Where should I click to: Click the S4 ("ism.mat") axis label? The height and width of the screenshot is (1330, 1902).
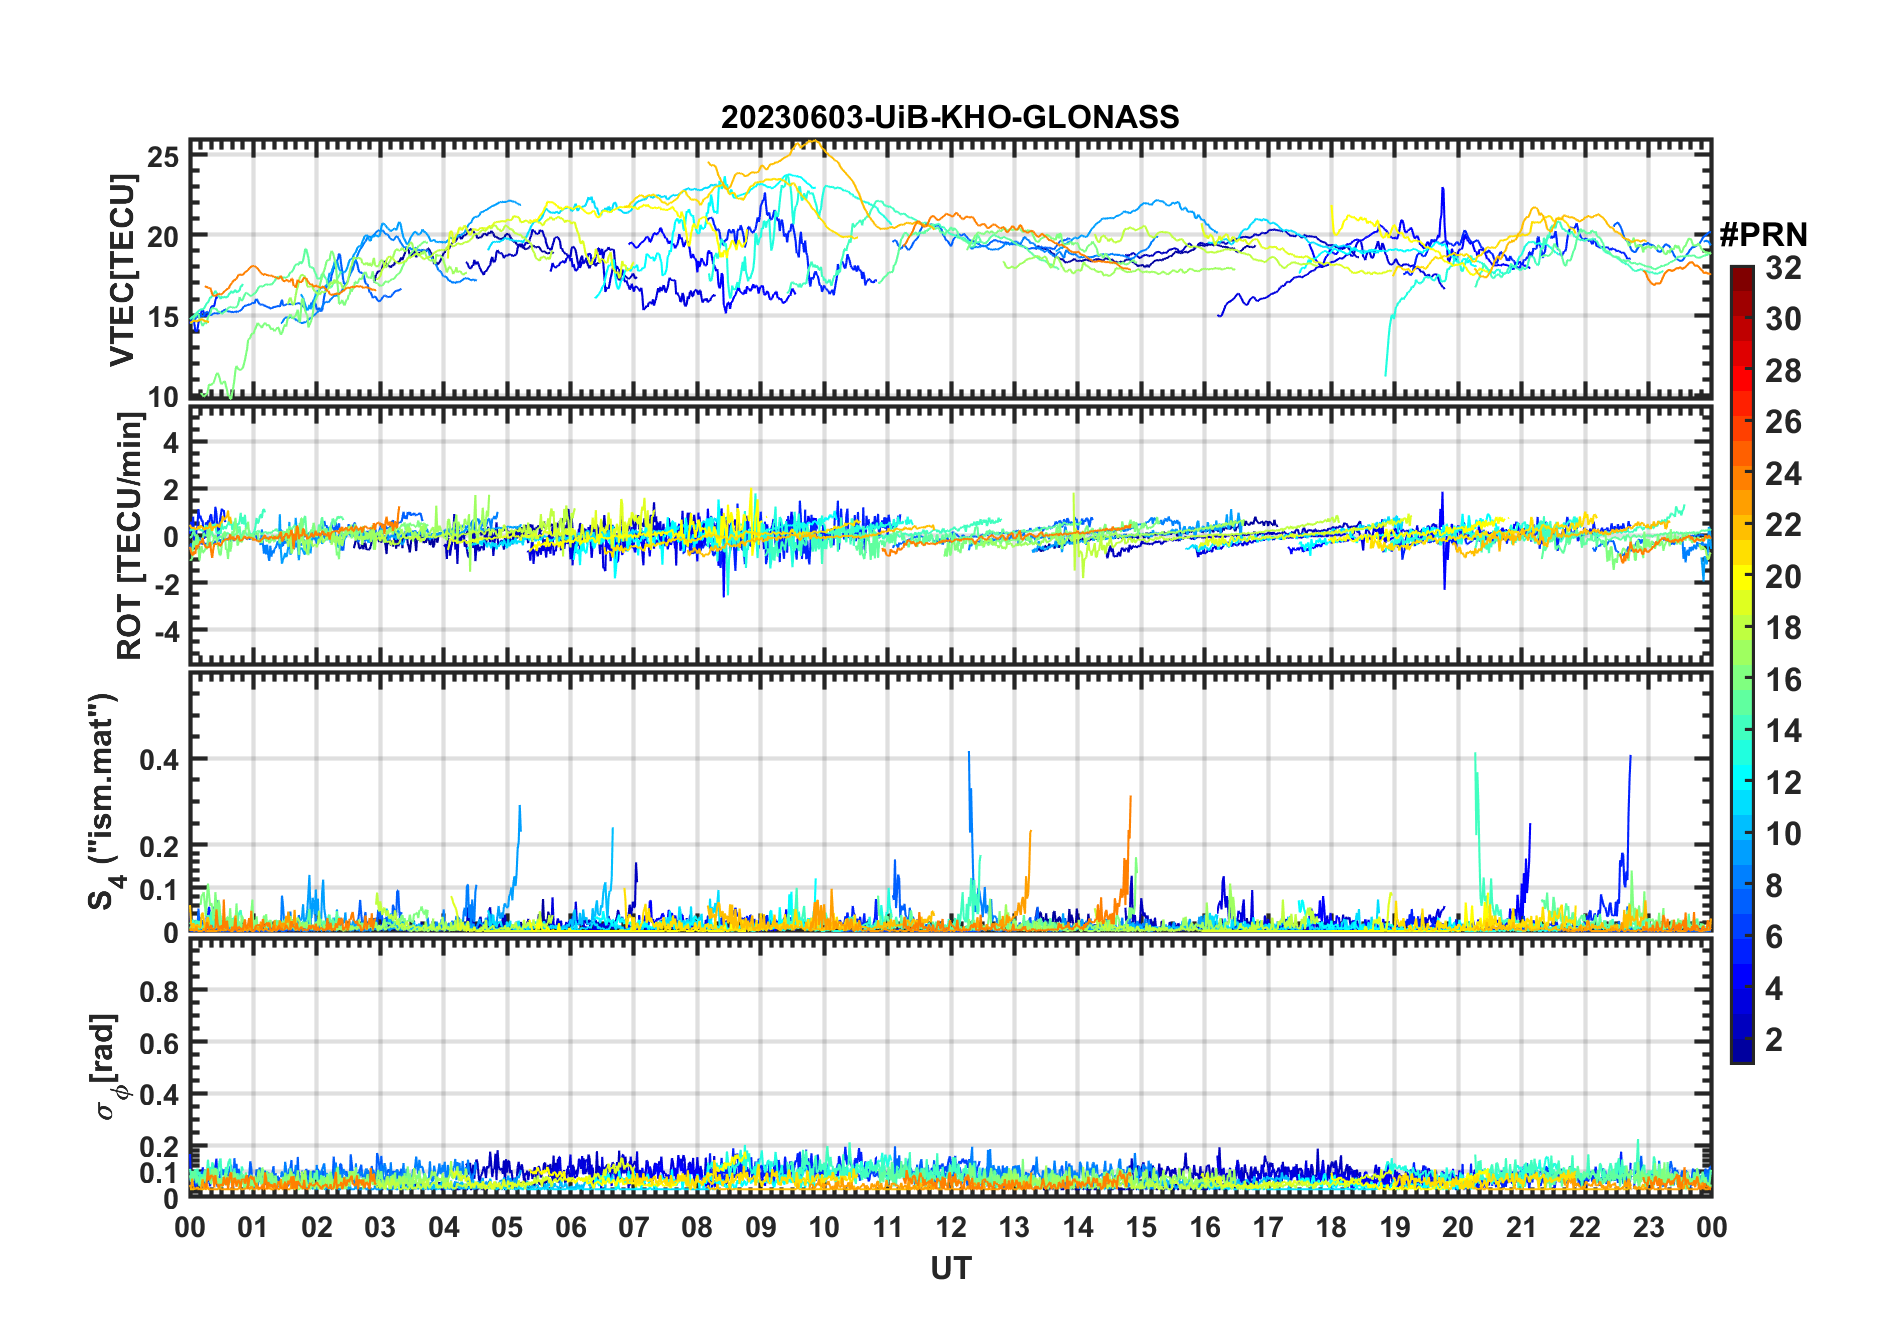(105, 801)
